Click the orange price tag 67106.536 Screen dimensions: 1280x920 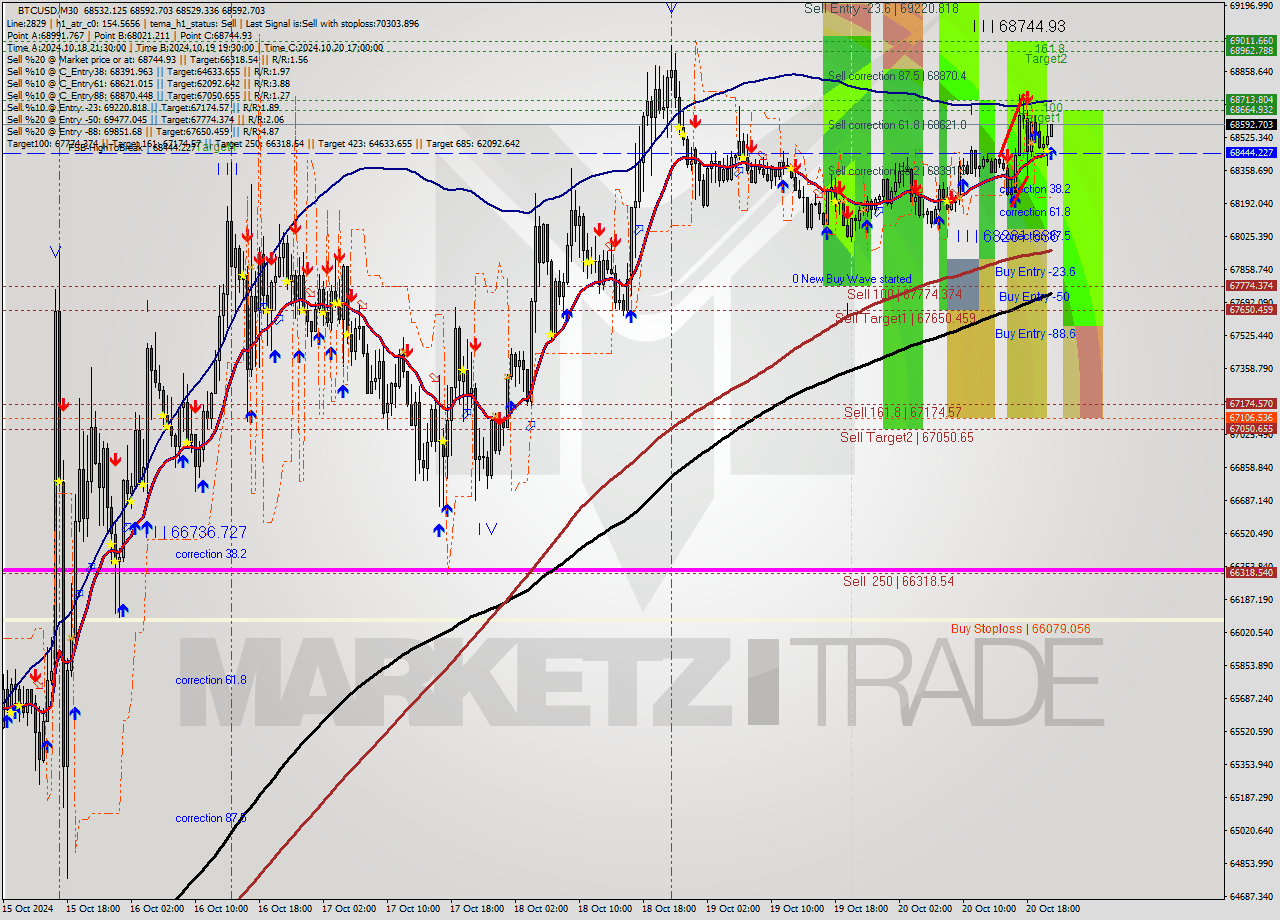tap(1250, 418)
